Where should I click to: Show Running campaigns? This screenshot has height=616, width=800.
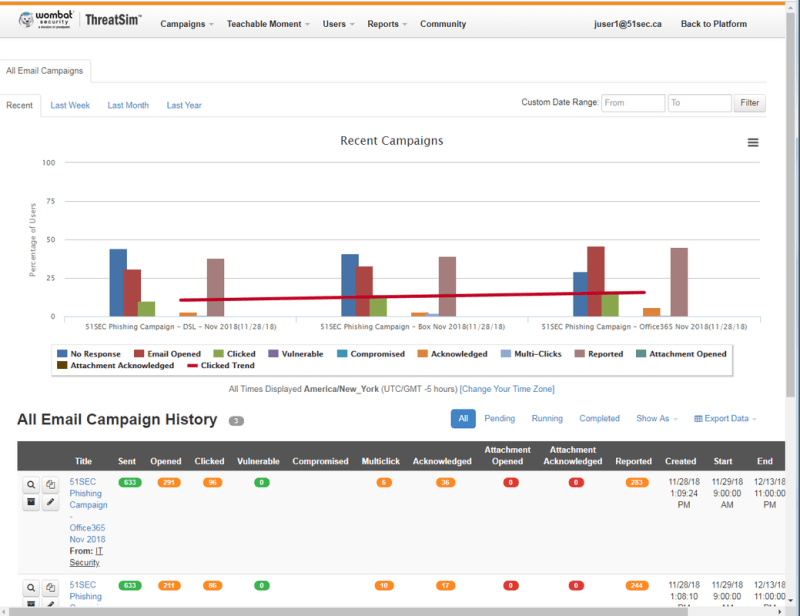click(x=547, y=418)
